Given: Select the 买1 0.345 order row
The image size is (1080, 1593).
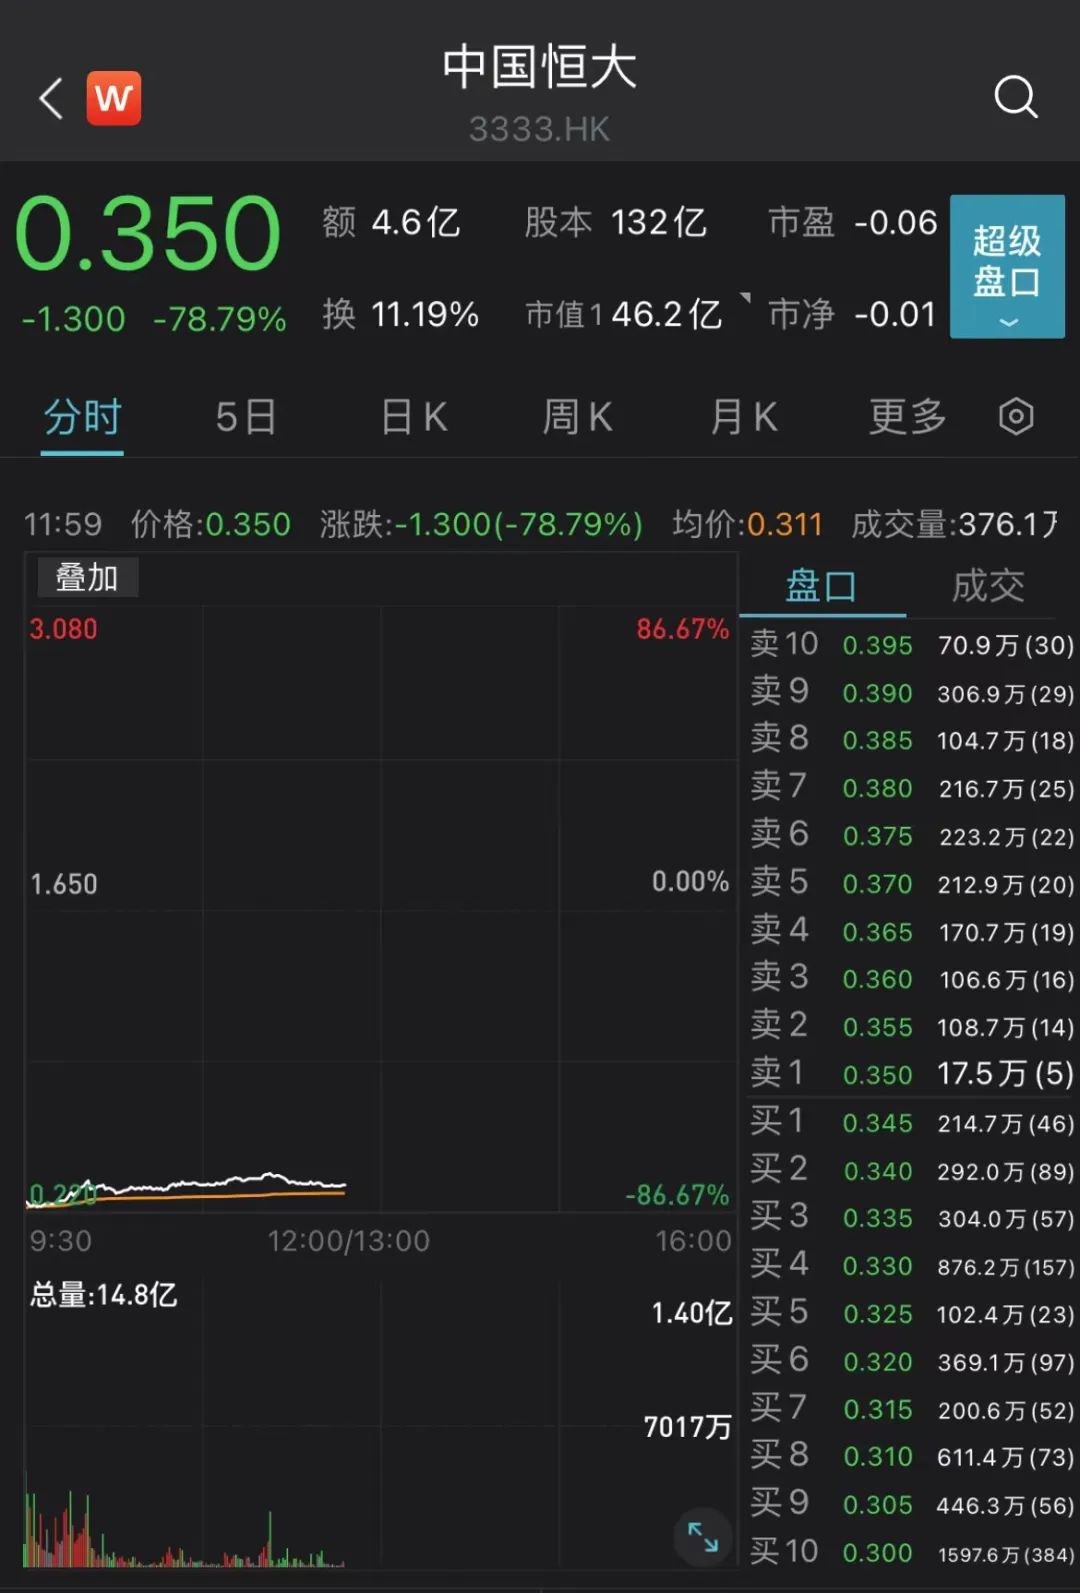Looking at the screenshot, I should pyautogui.click(x=912, y=1123).
